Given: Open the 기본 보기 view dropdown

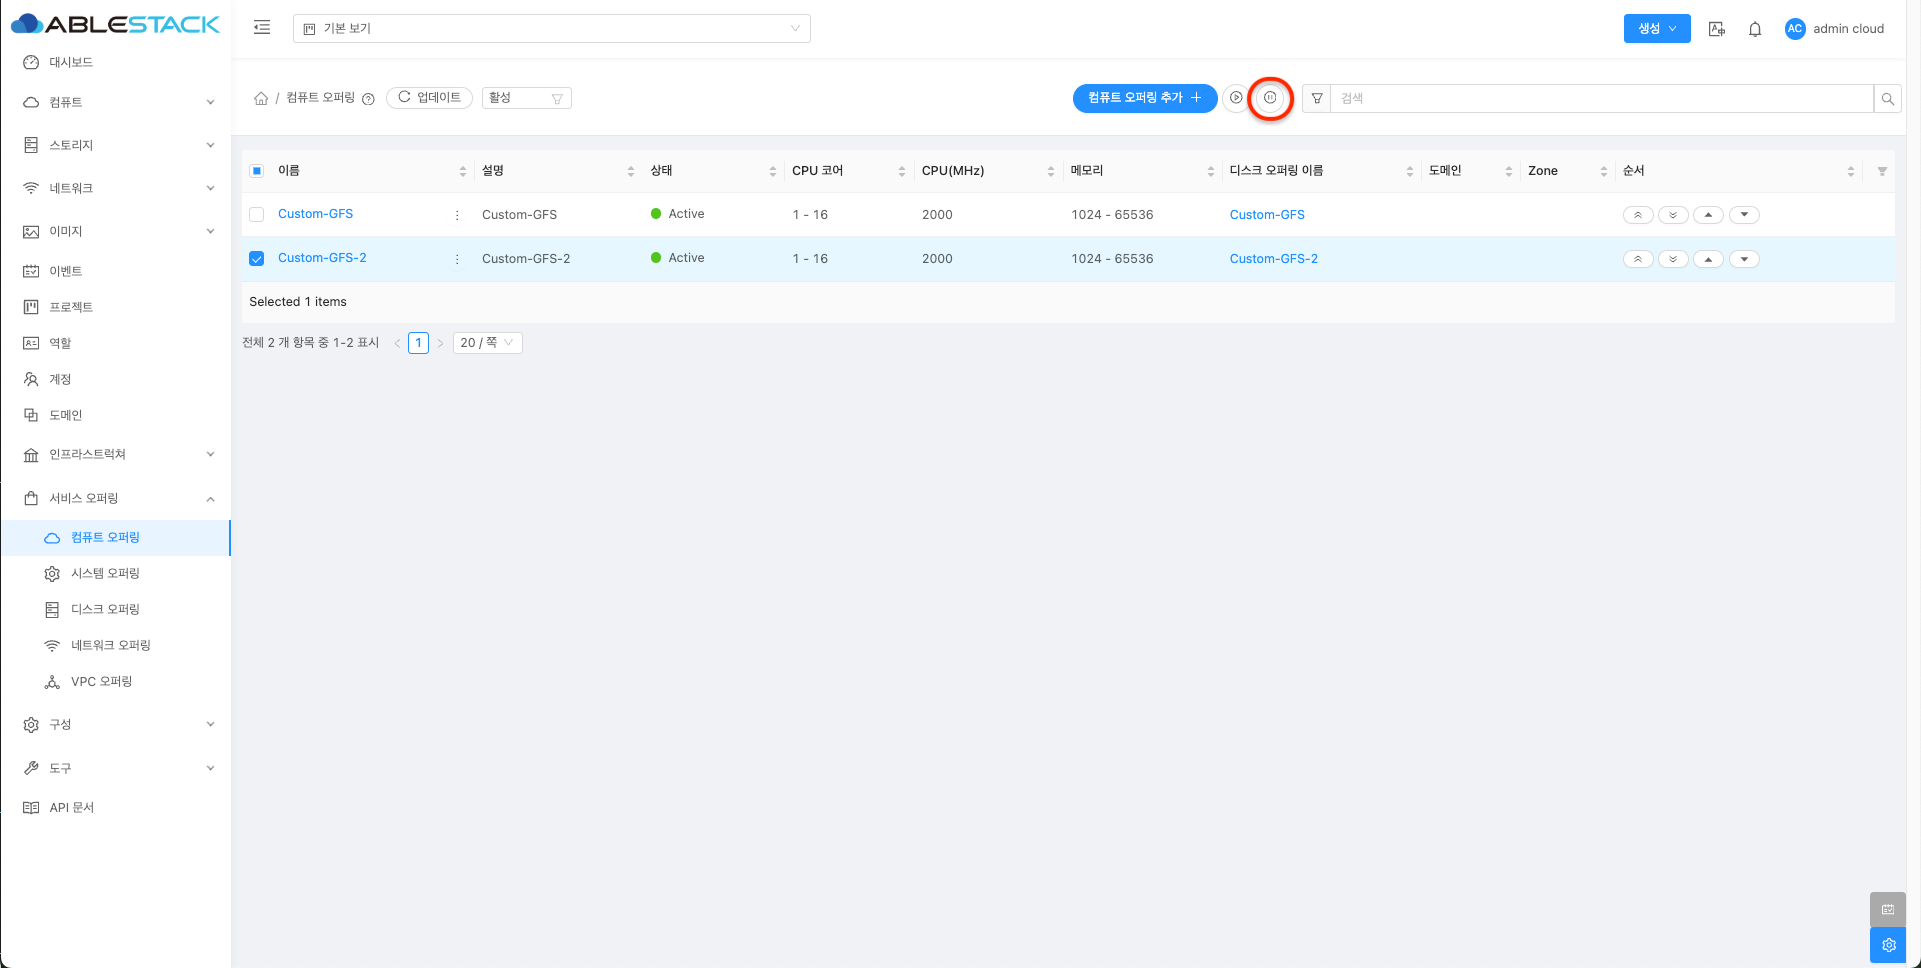Looking at the screenshot, I should (551, 29).
